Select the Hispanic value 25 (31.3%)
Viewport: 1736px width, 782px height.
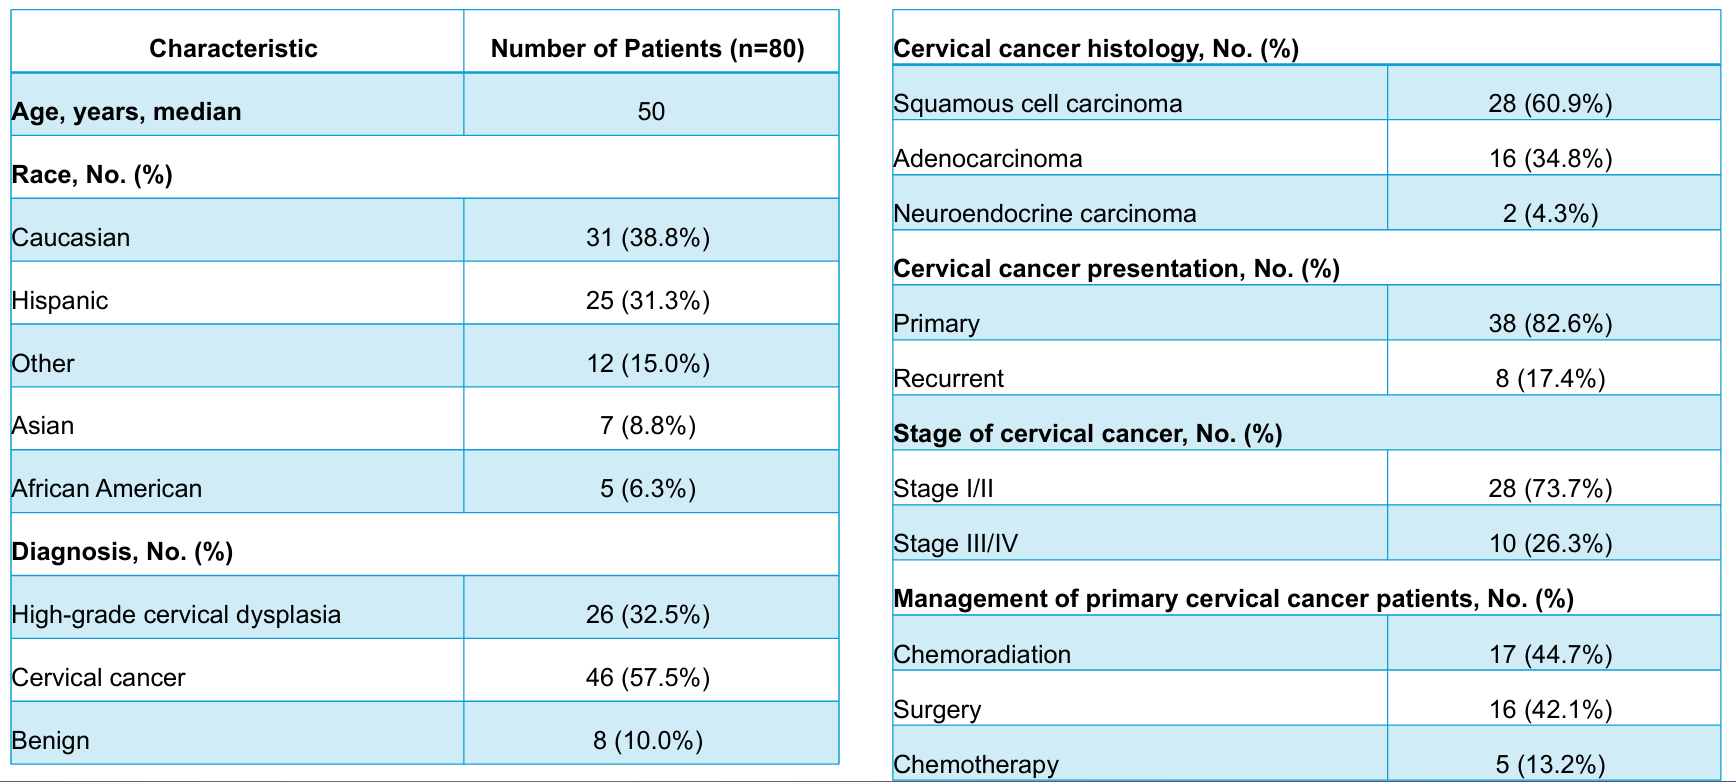click(x=648, y=301)
